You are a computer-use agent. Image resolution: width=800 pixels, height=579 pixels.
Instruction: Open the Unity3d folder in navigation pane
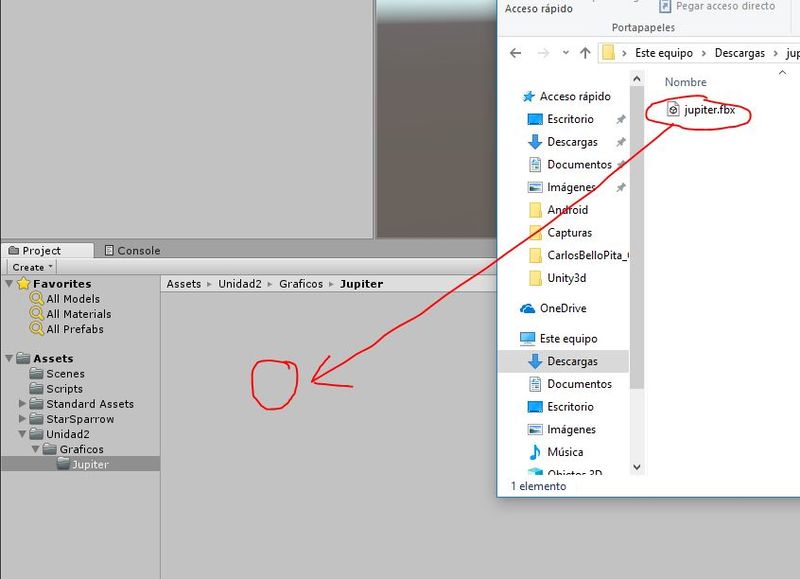pyautogui.click(x=566, y=278)
